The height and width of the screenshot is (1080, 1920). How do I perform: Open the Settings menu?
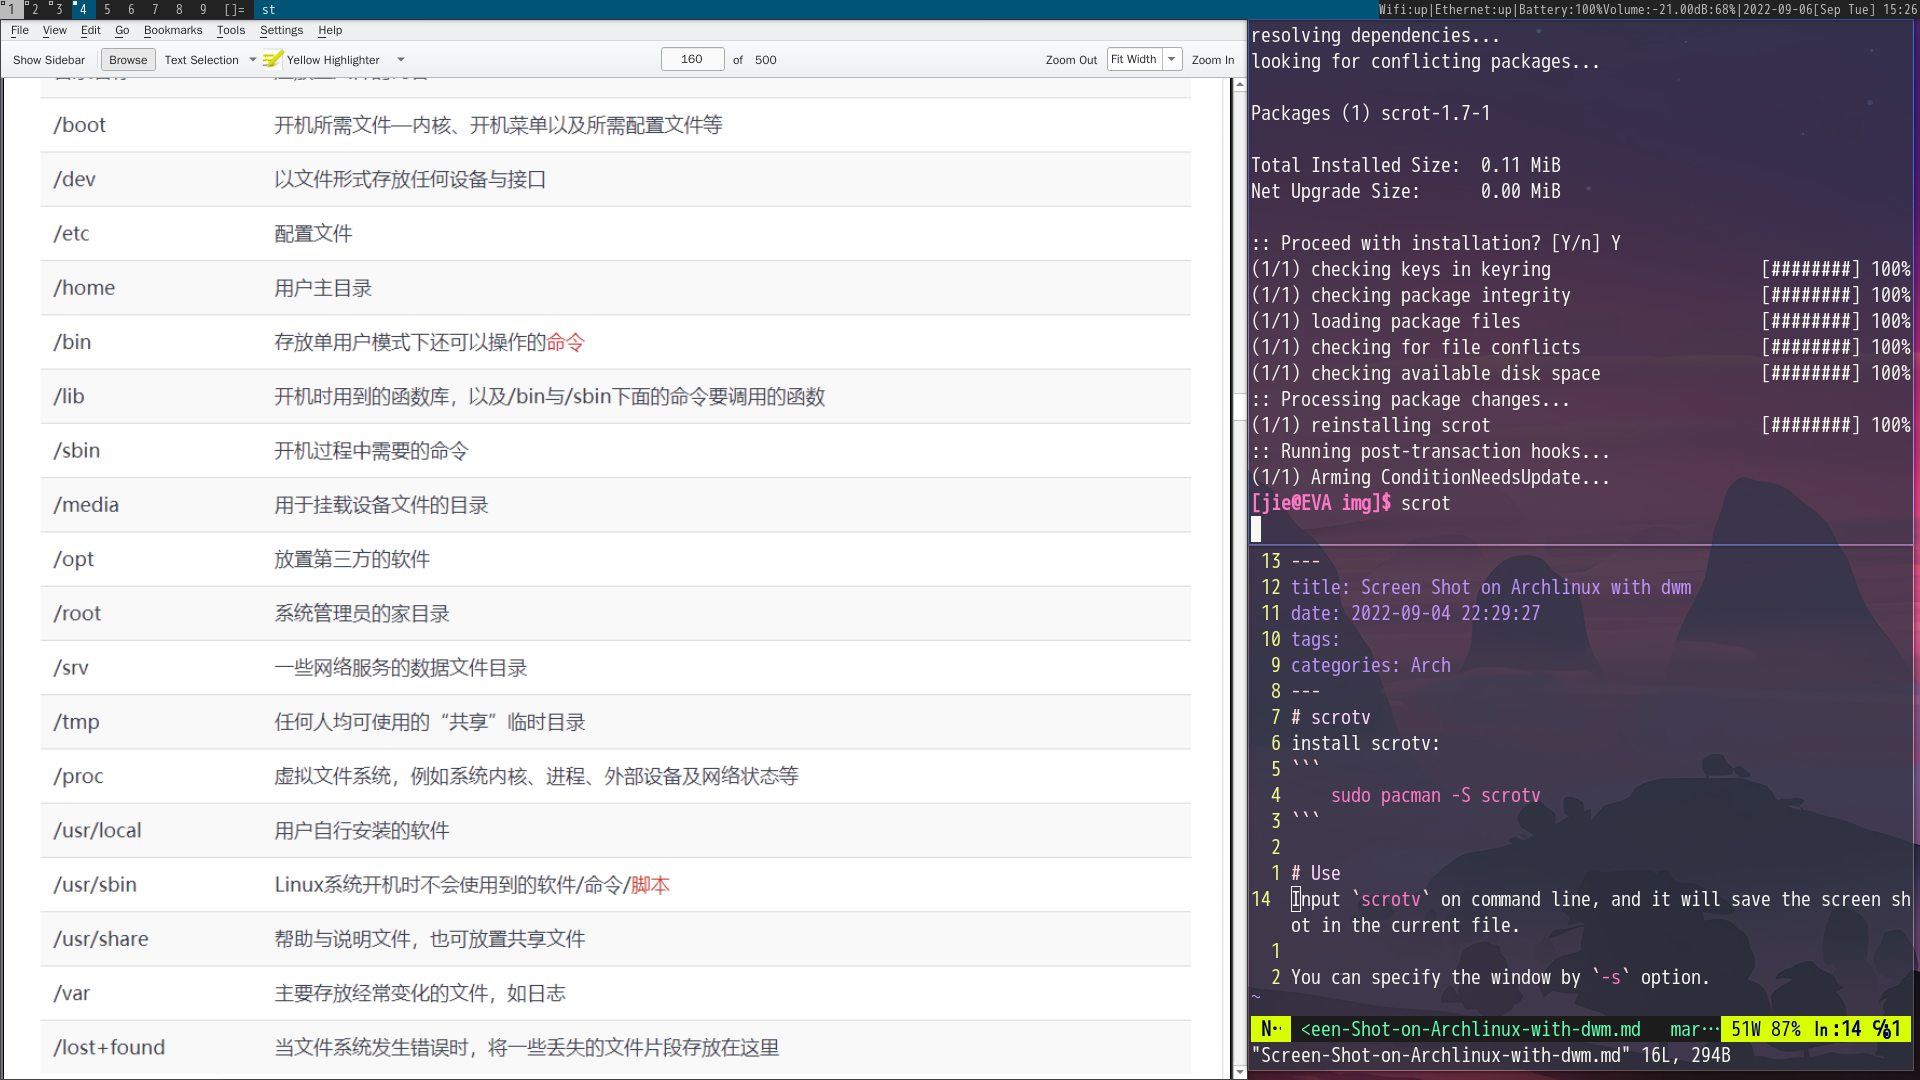[x=281, y=30]
